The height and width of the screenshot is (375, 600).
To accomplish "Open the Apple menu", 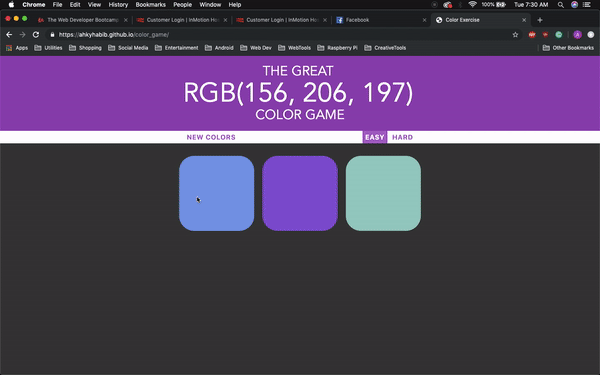I will click(11, 5).
